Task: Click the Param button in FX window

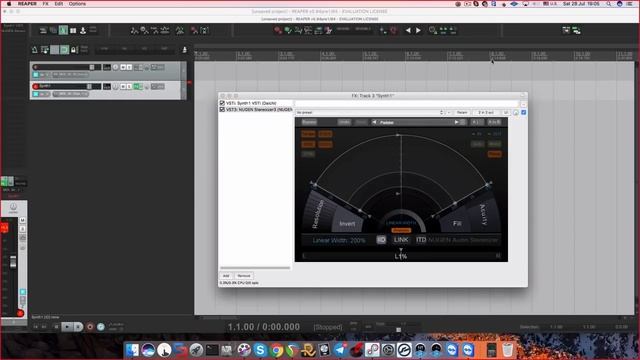Action: (x=462, y=112)
